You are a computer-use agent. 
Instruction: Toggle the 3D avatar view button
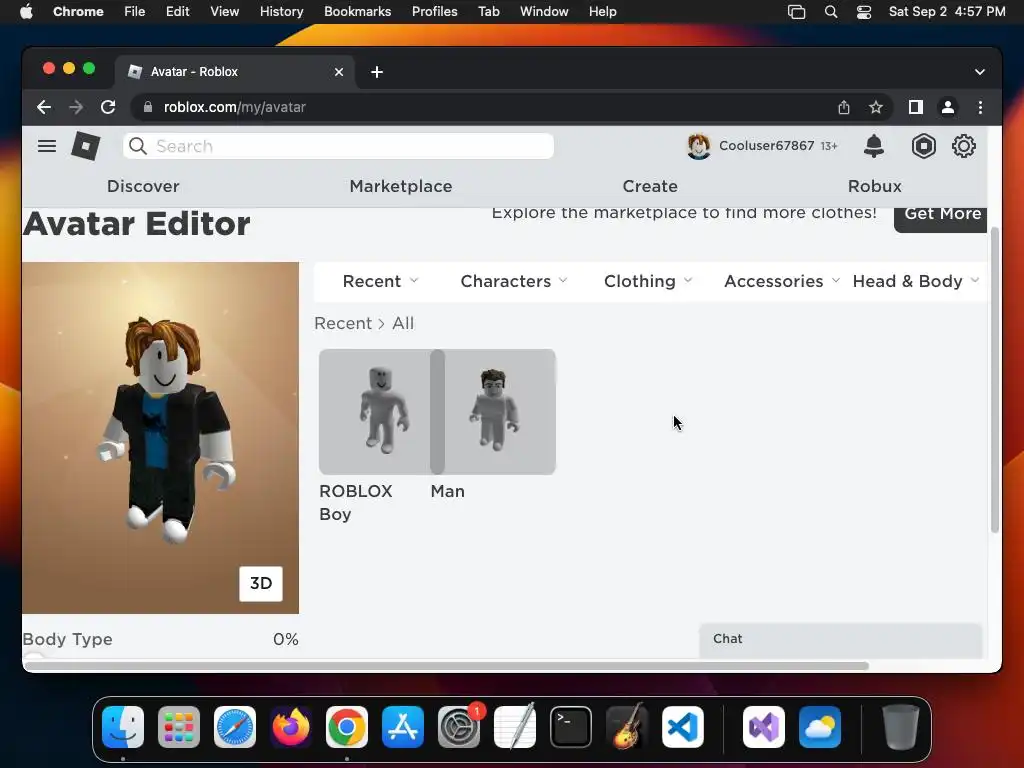pyautogui.click(x=261, y=583)
